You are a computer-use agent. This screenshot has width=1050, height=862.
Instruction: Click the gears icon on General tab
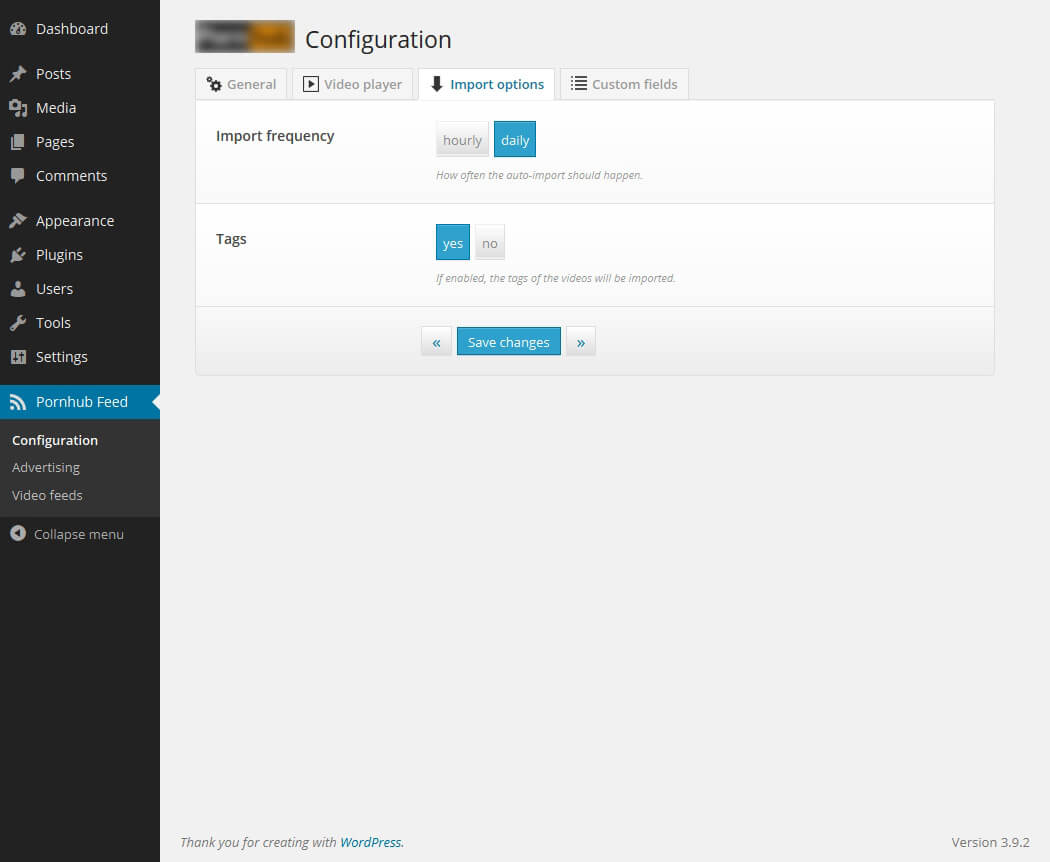[x=214, y=84]
